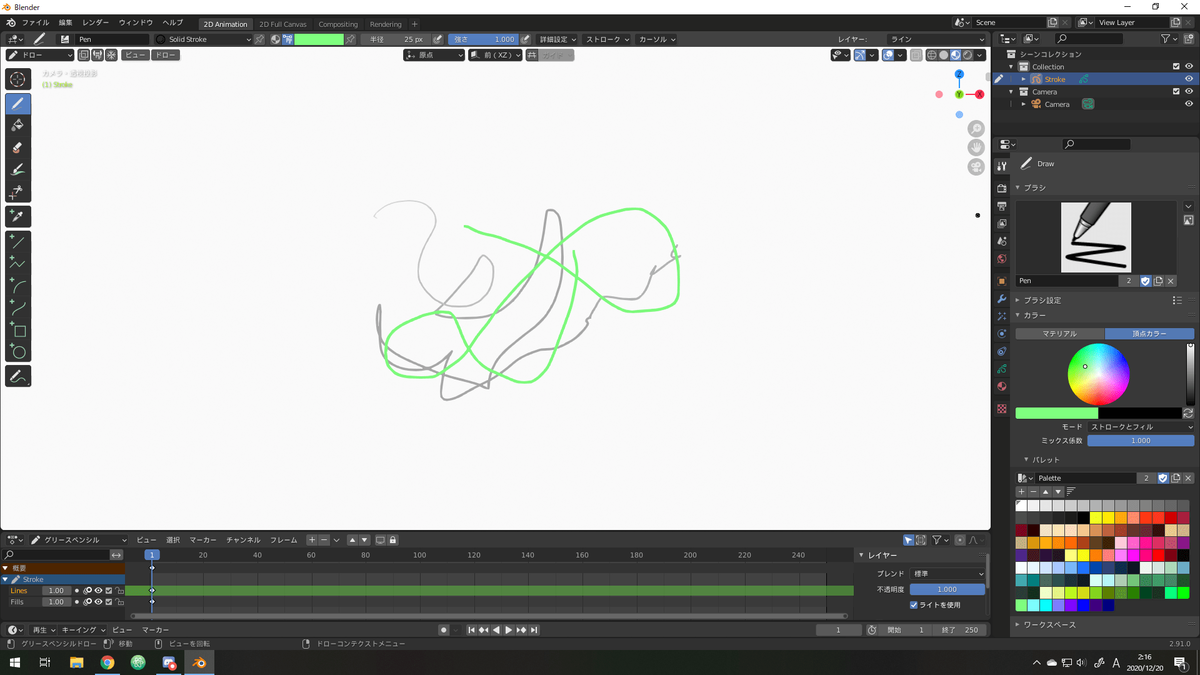Open the Render properties tab
This screenshot has height=675, width=1200.
1001,188
